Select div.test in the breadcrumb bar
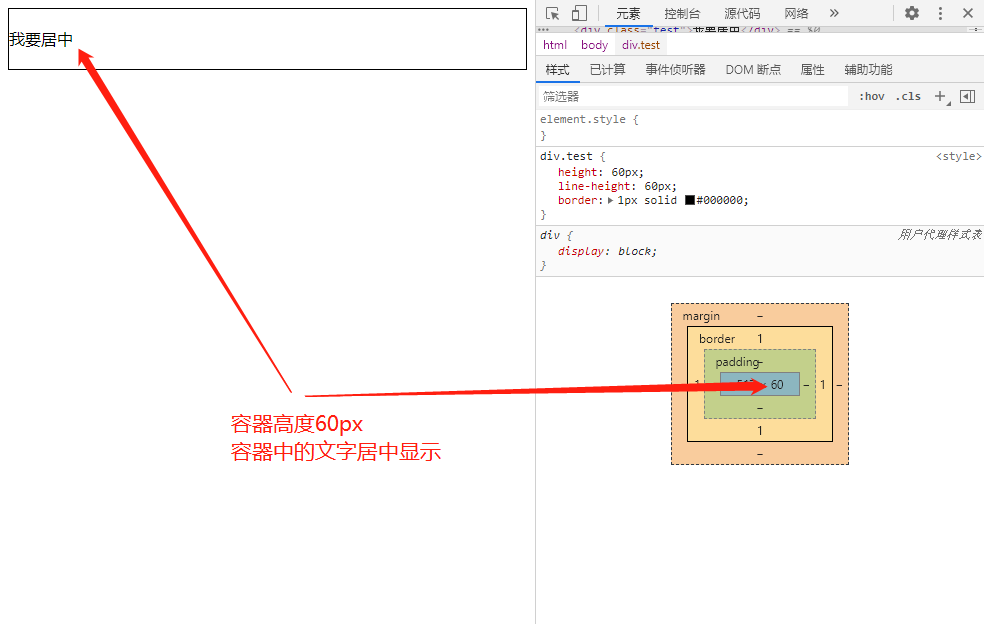The image size is (984, 624). pos(640,44)
